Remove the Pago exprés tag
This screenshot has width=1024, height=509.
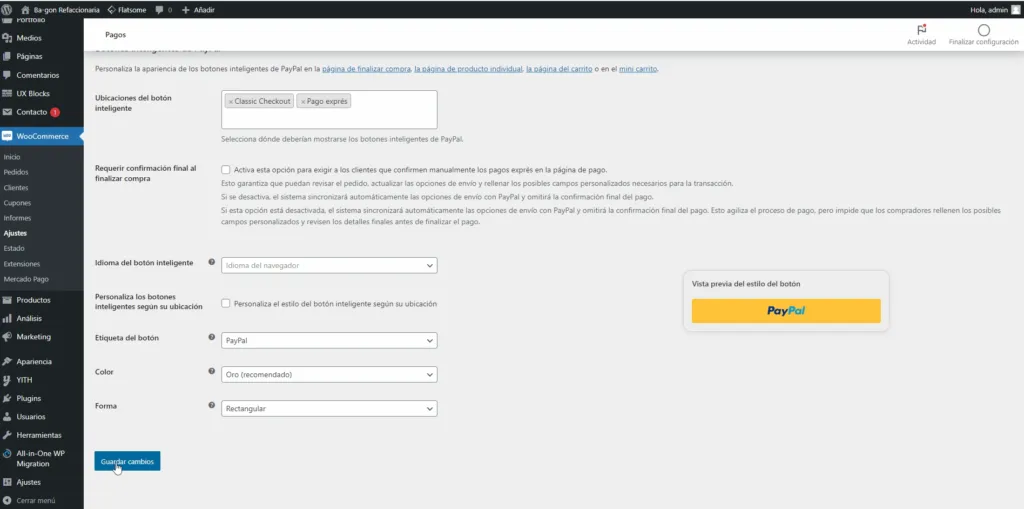(x=303, y=102)
